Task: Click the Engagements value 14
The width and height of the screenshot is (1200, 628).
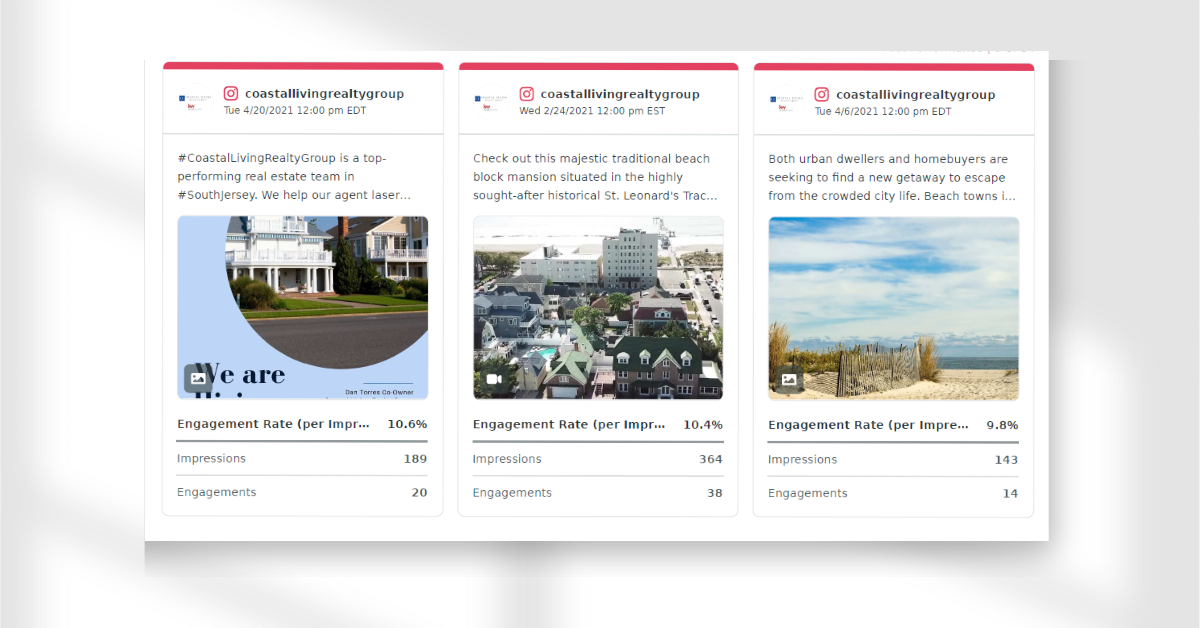Action: click(1010, 493)
